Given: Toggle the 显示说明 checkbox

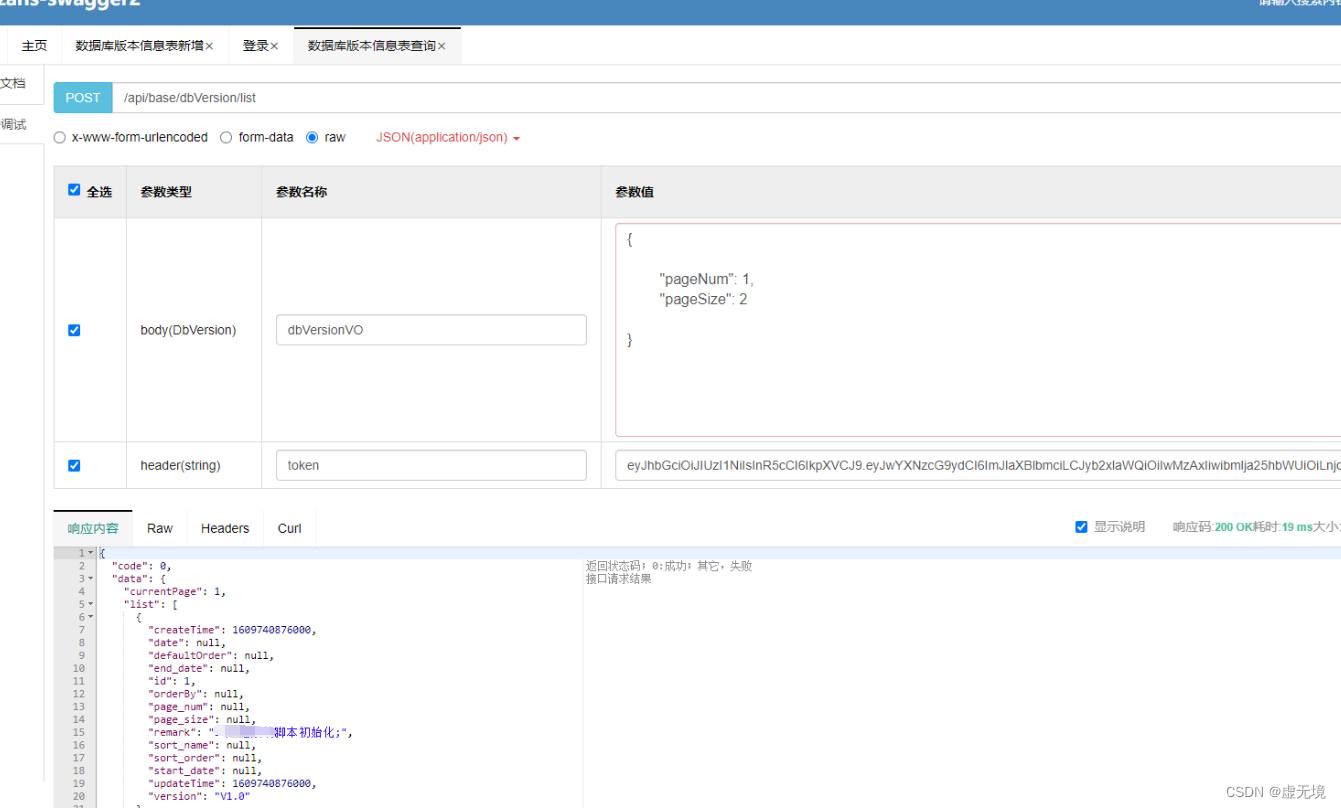Looking at the screenshot, I should [1081, 527].
